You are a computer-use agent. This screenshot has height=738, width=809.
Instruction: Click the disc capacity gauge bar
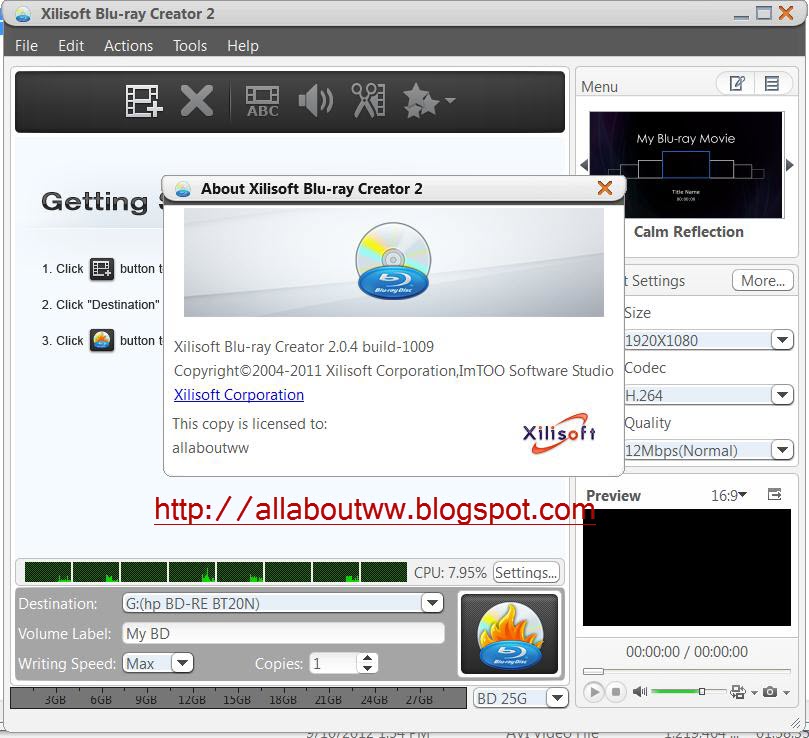(x=238, y=698)
